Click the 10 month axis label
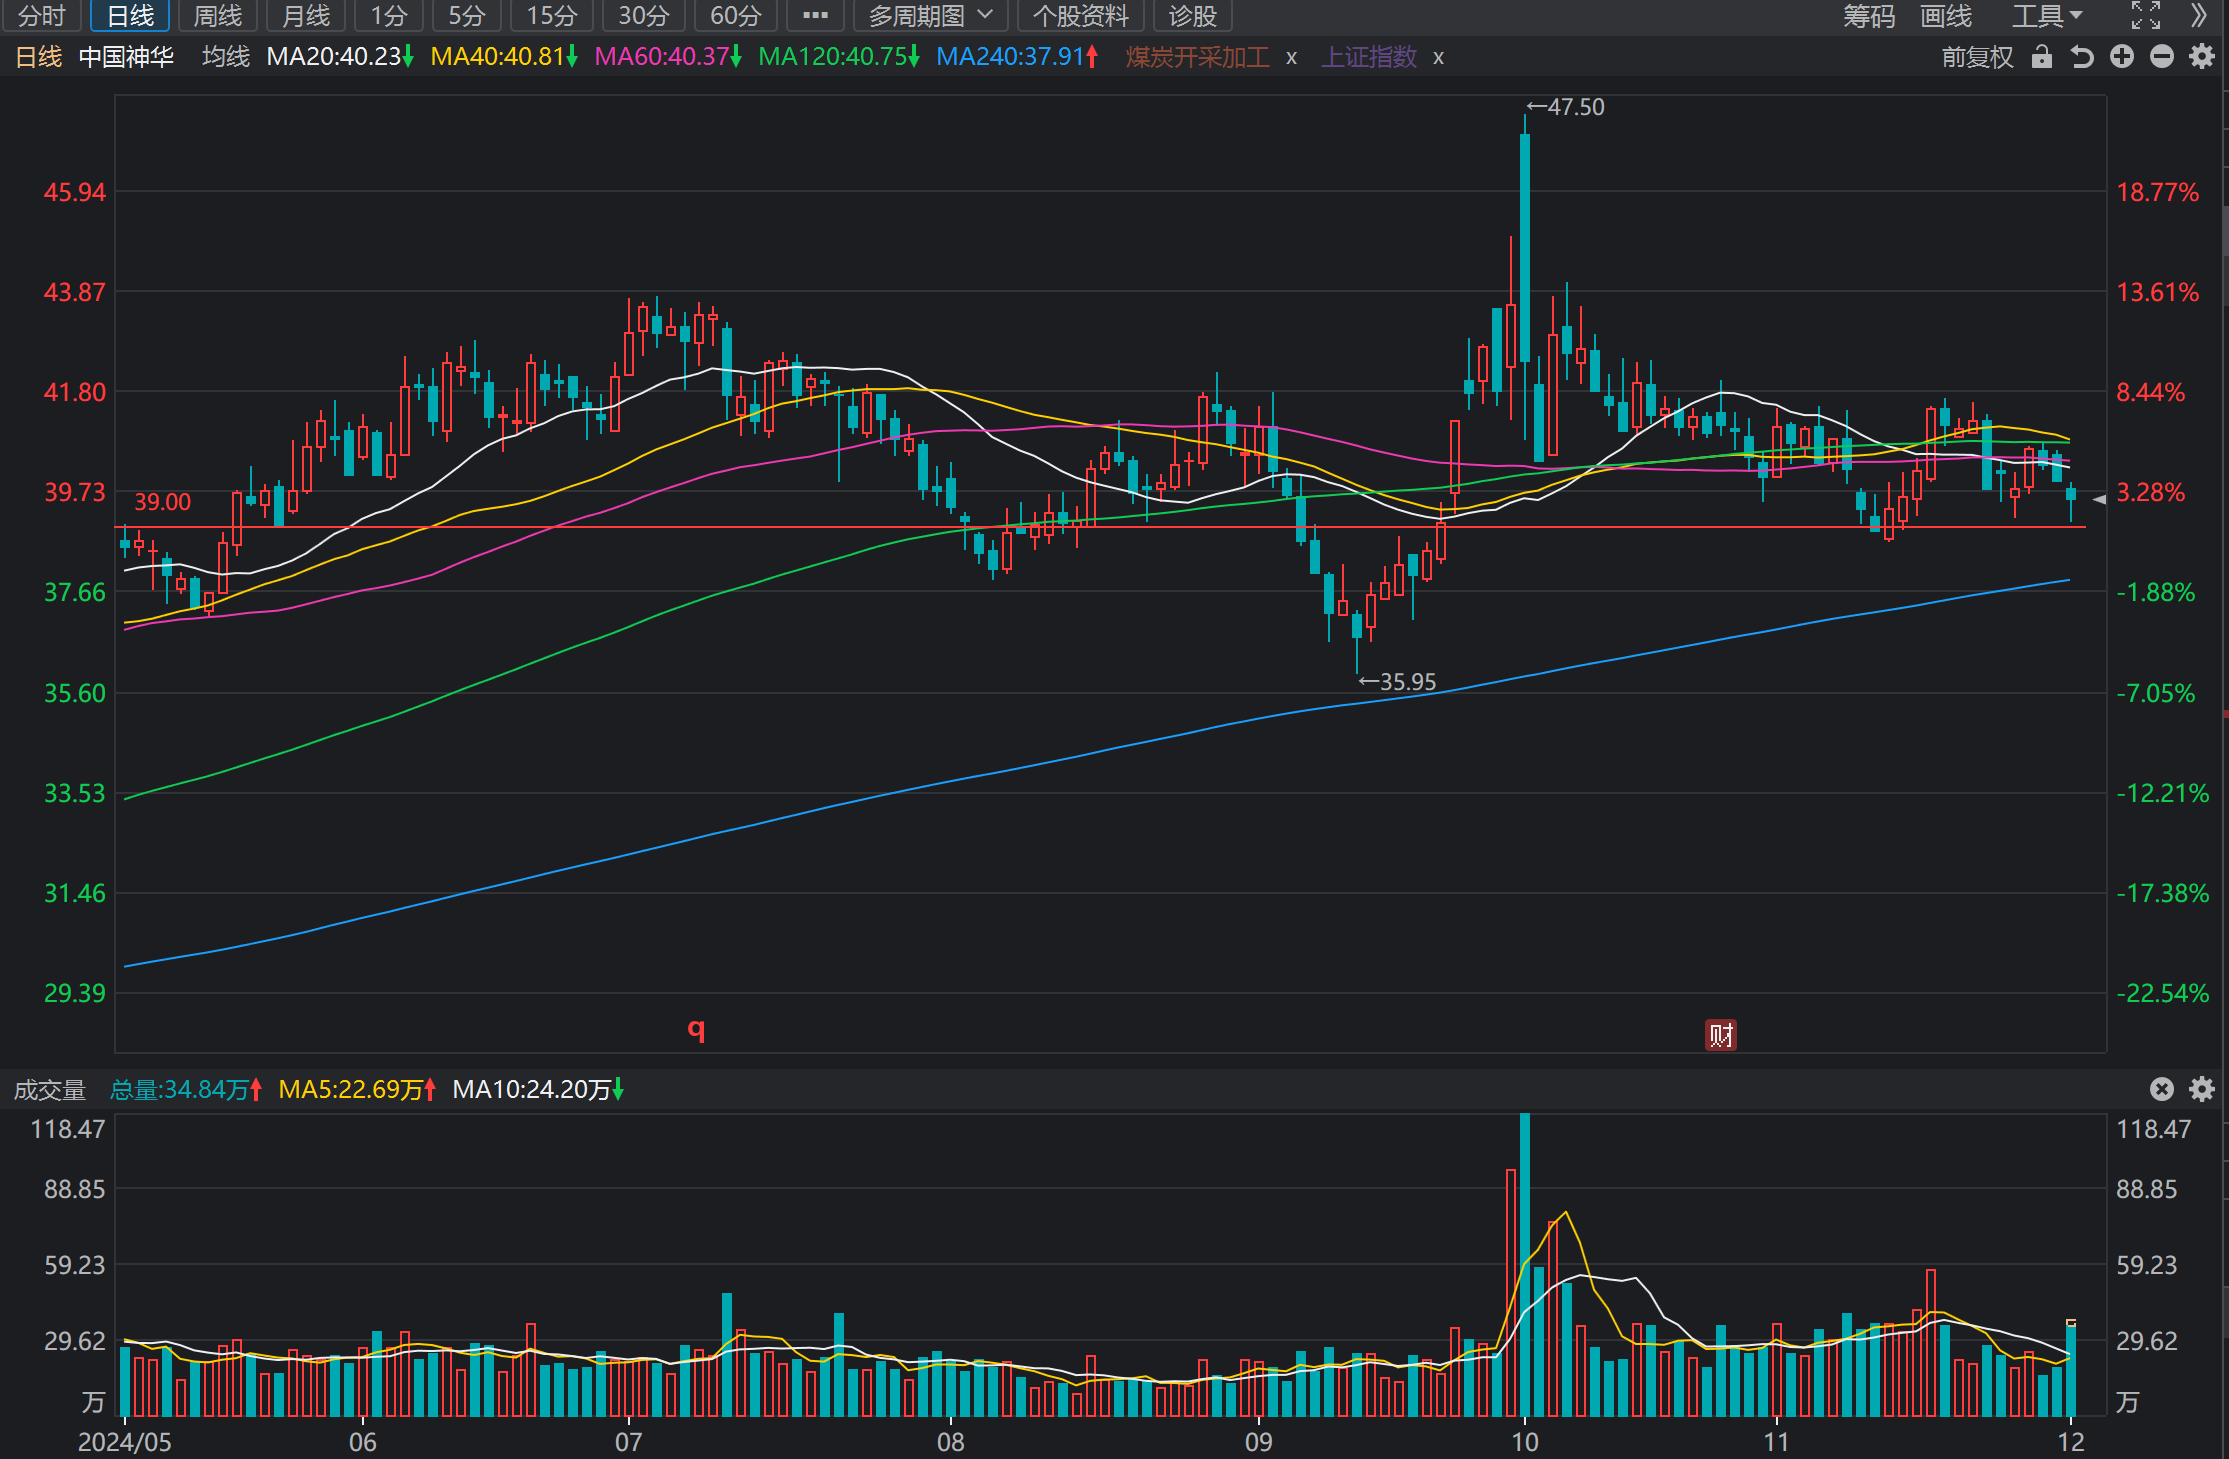This screenshot has height=1459, width=2229. pyautogui.click(x=1524, y=1442)
